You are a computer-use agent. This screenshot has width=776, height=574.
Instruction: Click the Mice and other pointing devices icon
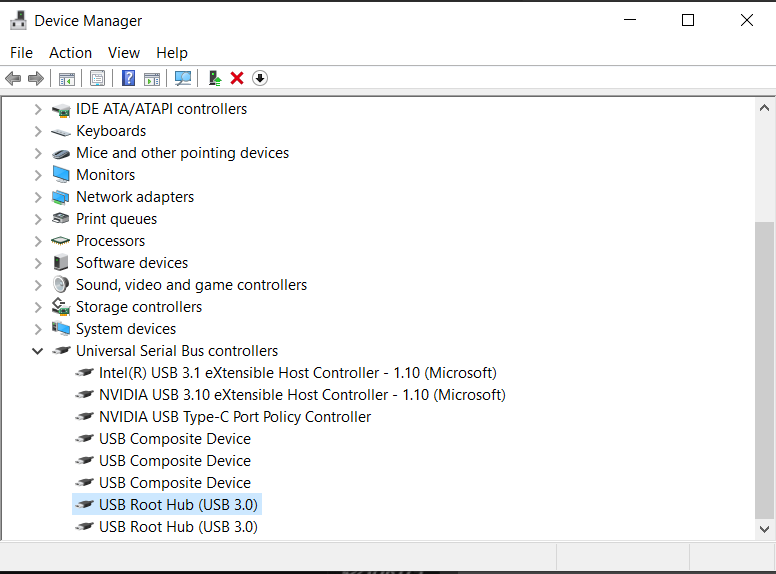pos(61,154)
